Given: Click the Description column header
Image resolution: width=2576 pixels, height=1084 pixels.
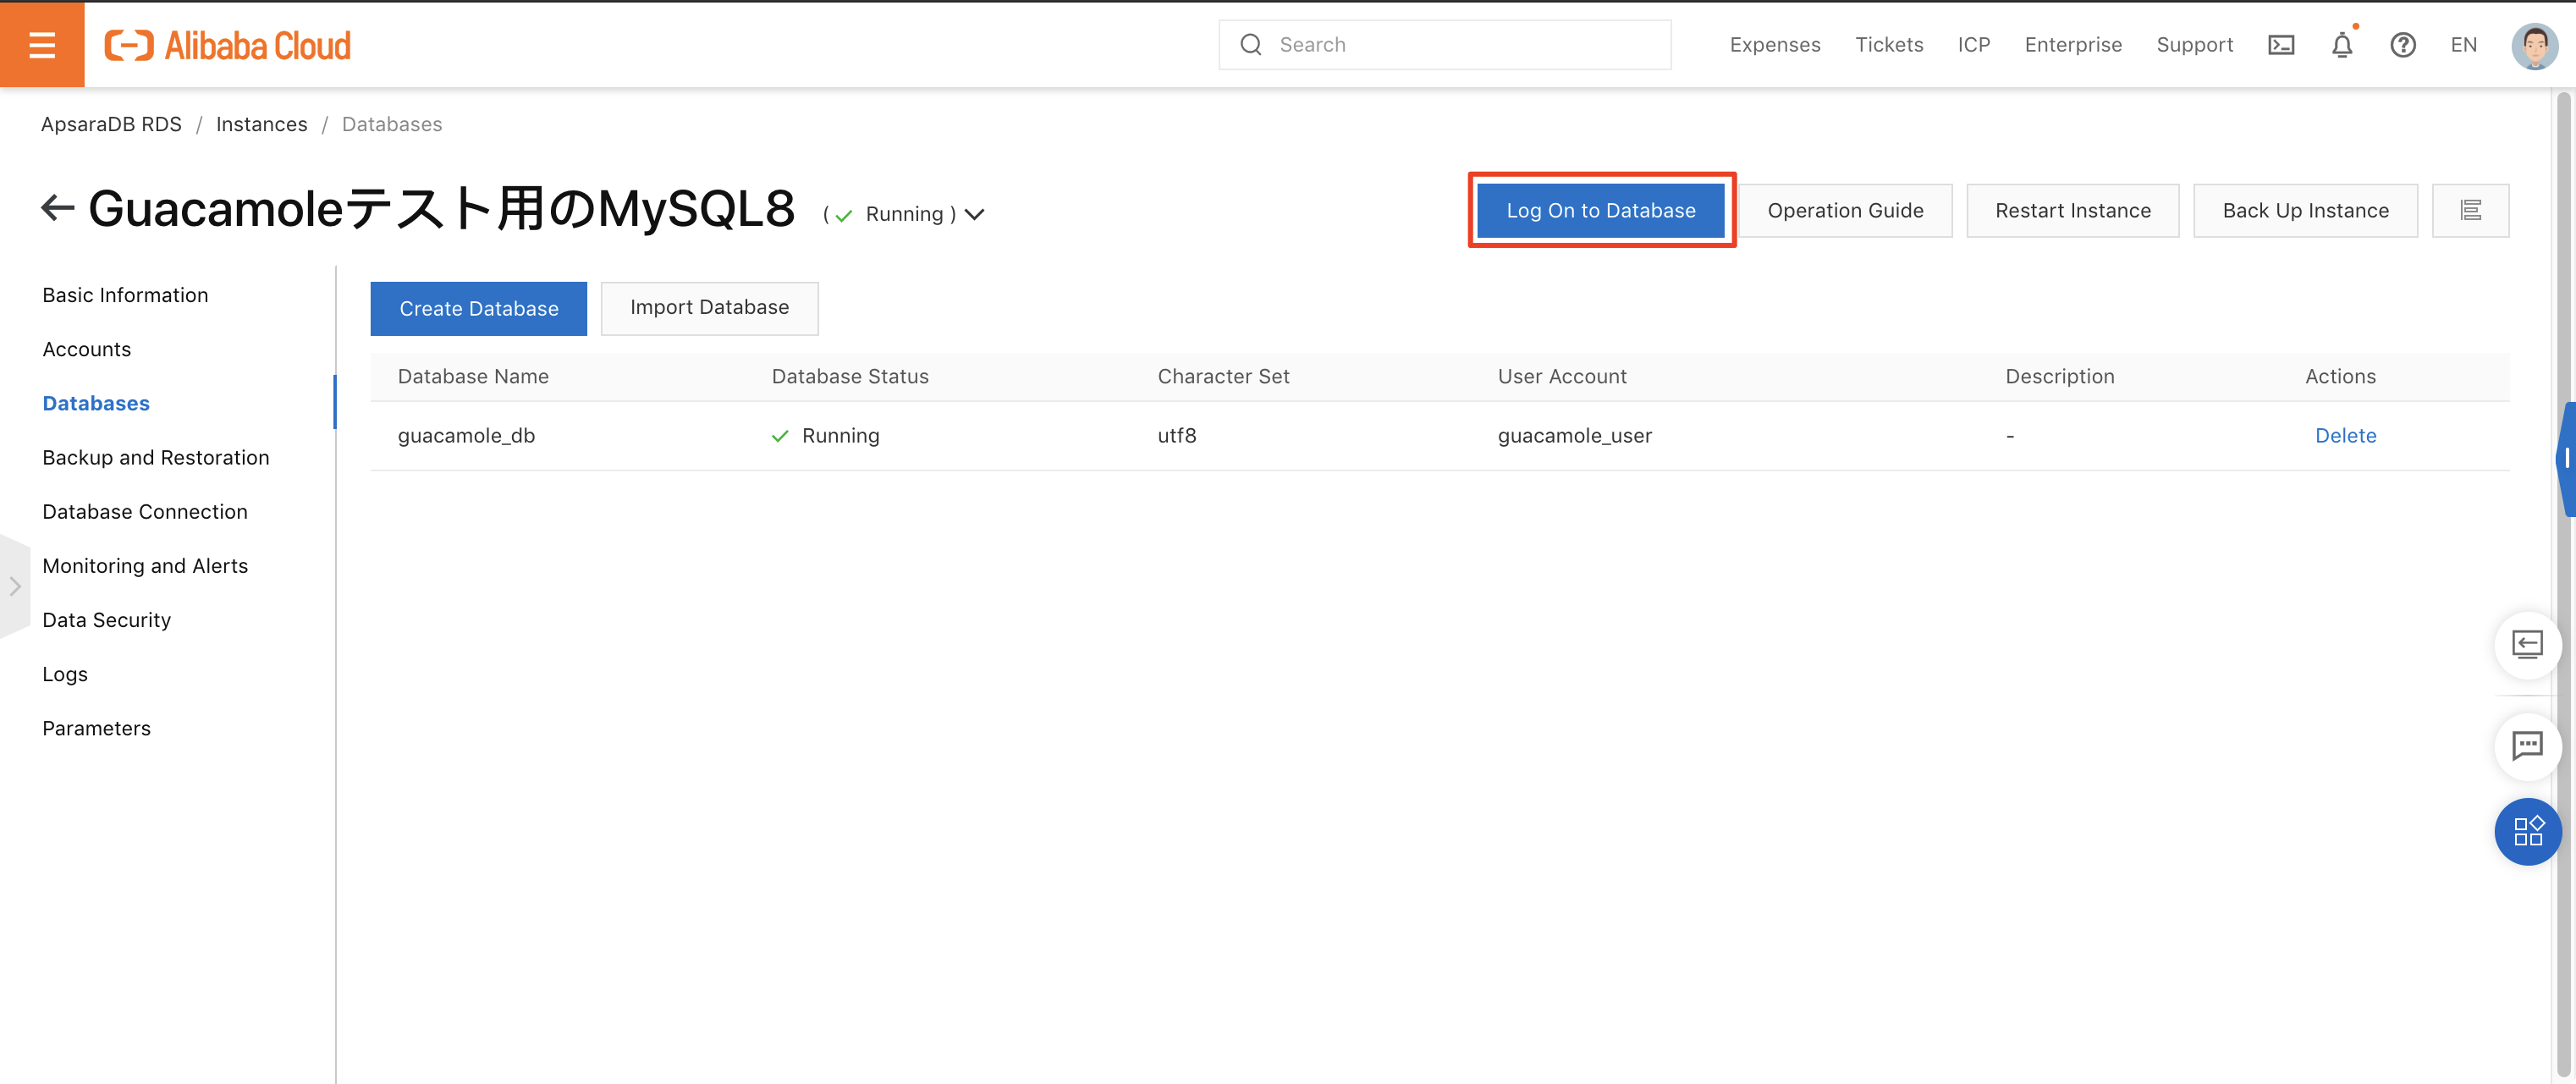Looking at the screenshot, I should (x=2059, y=376).
